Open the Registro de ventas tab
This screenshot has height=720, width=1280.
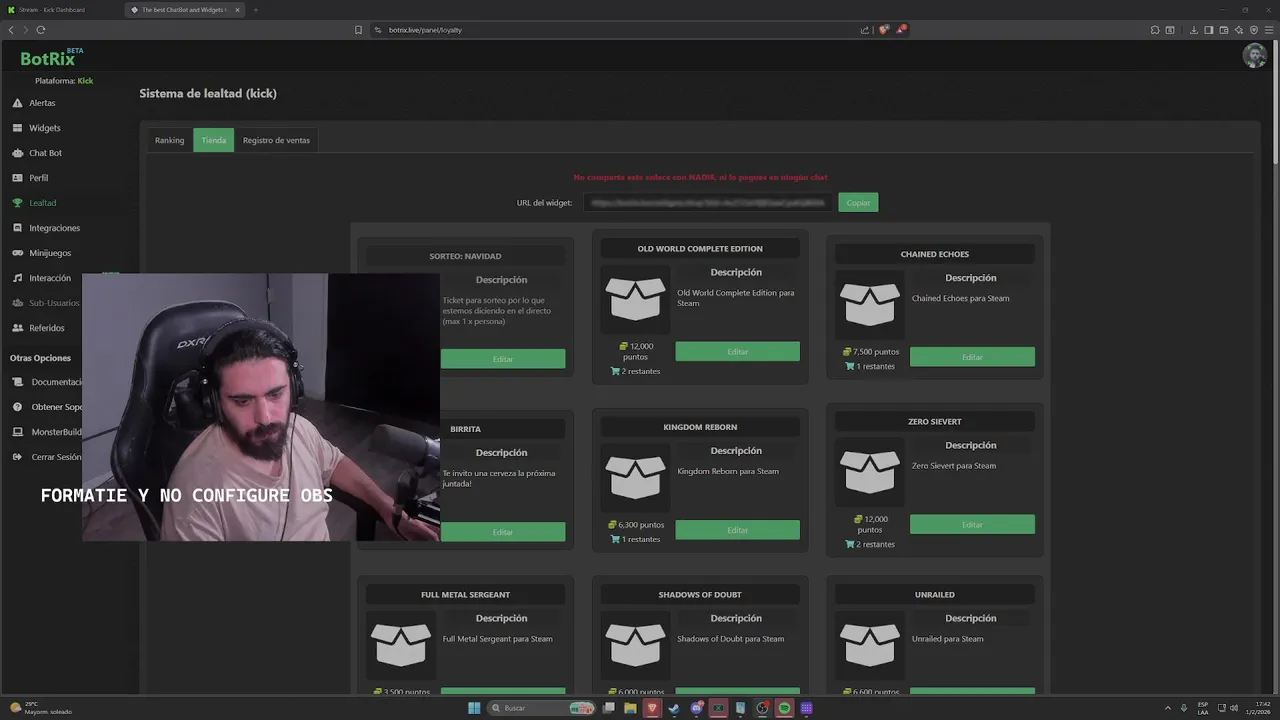pyautogui.click(x=276, y=140)
